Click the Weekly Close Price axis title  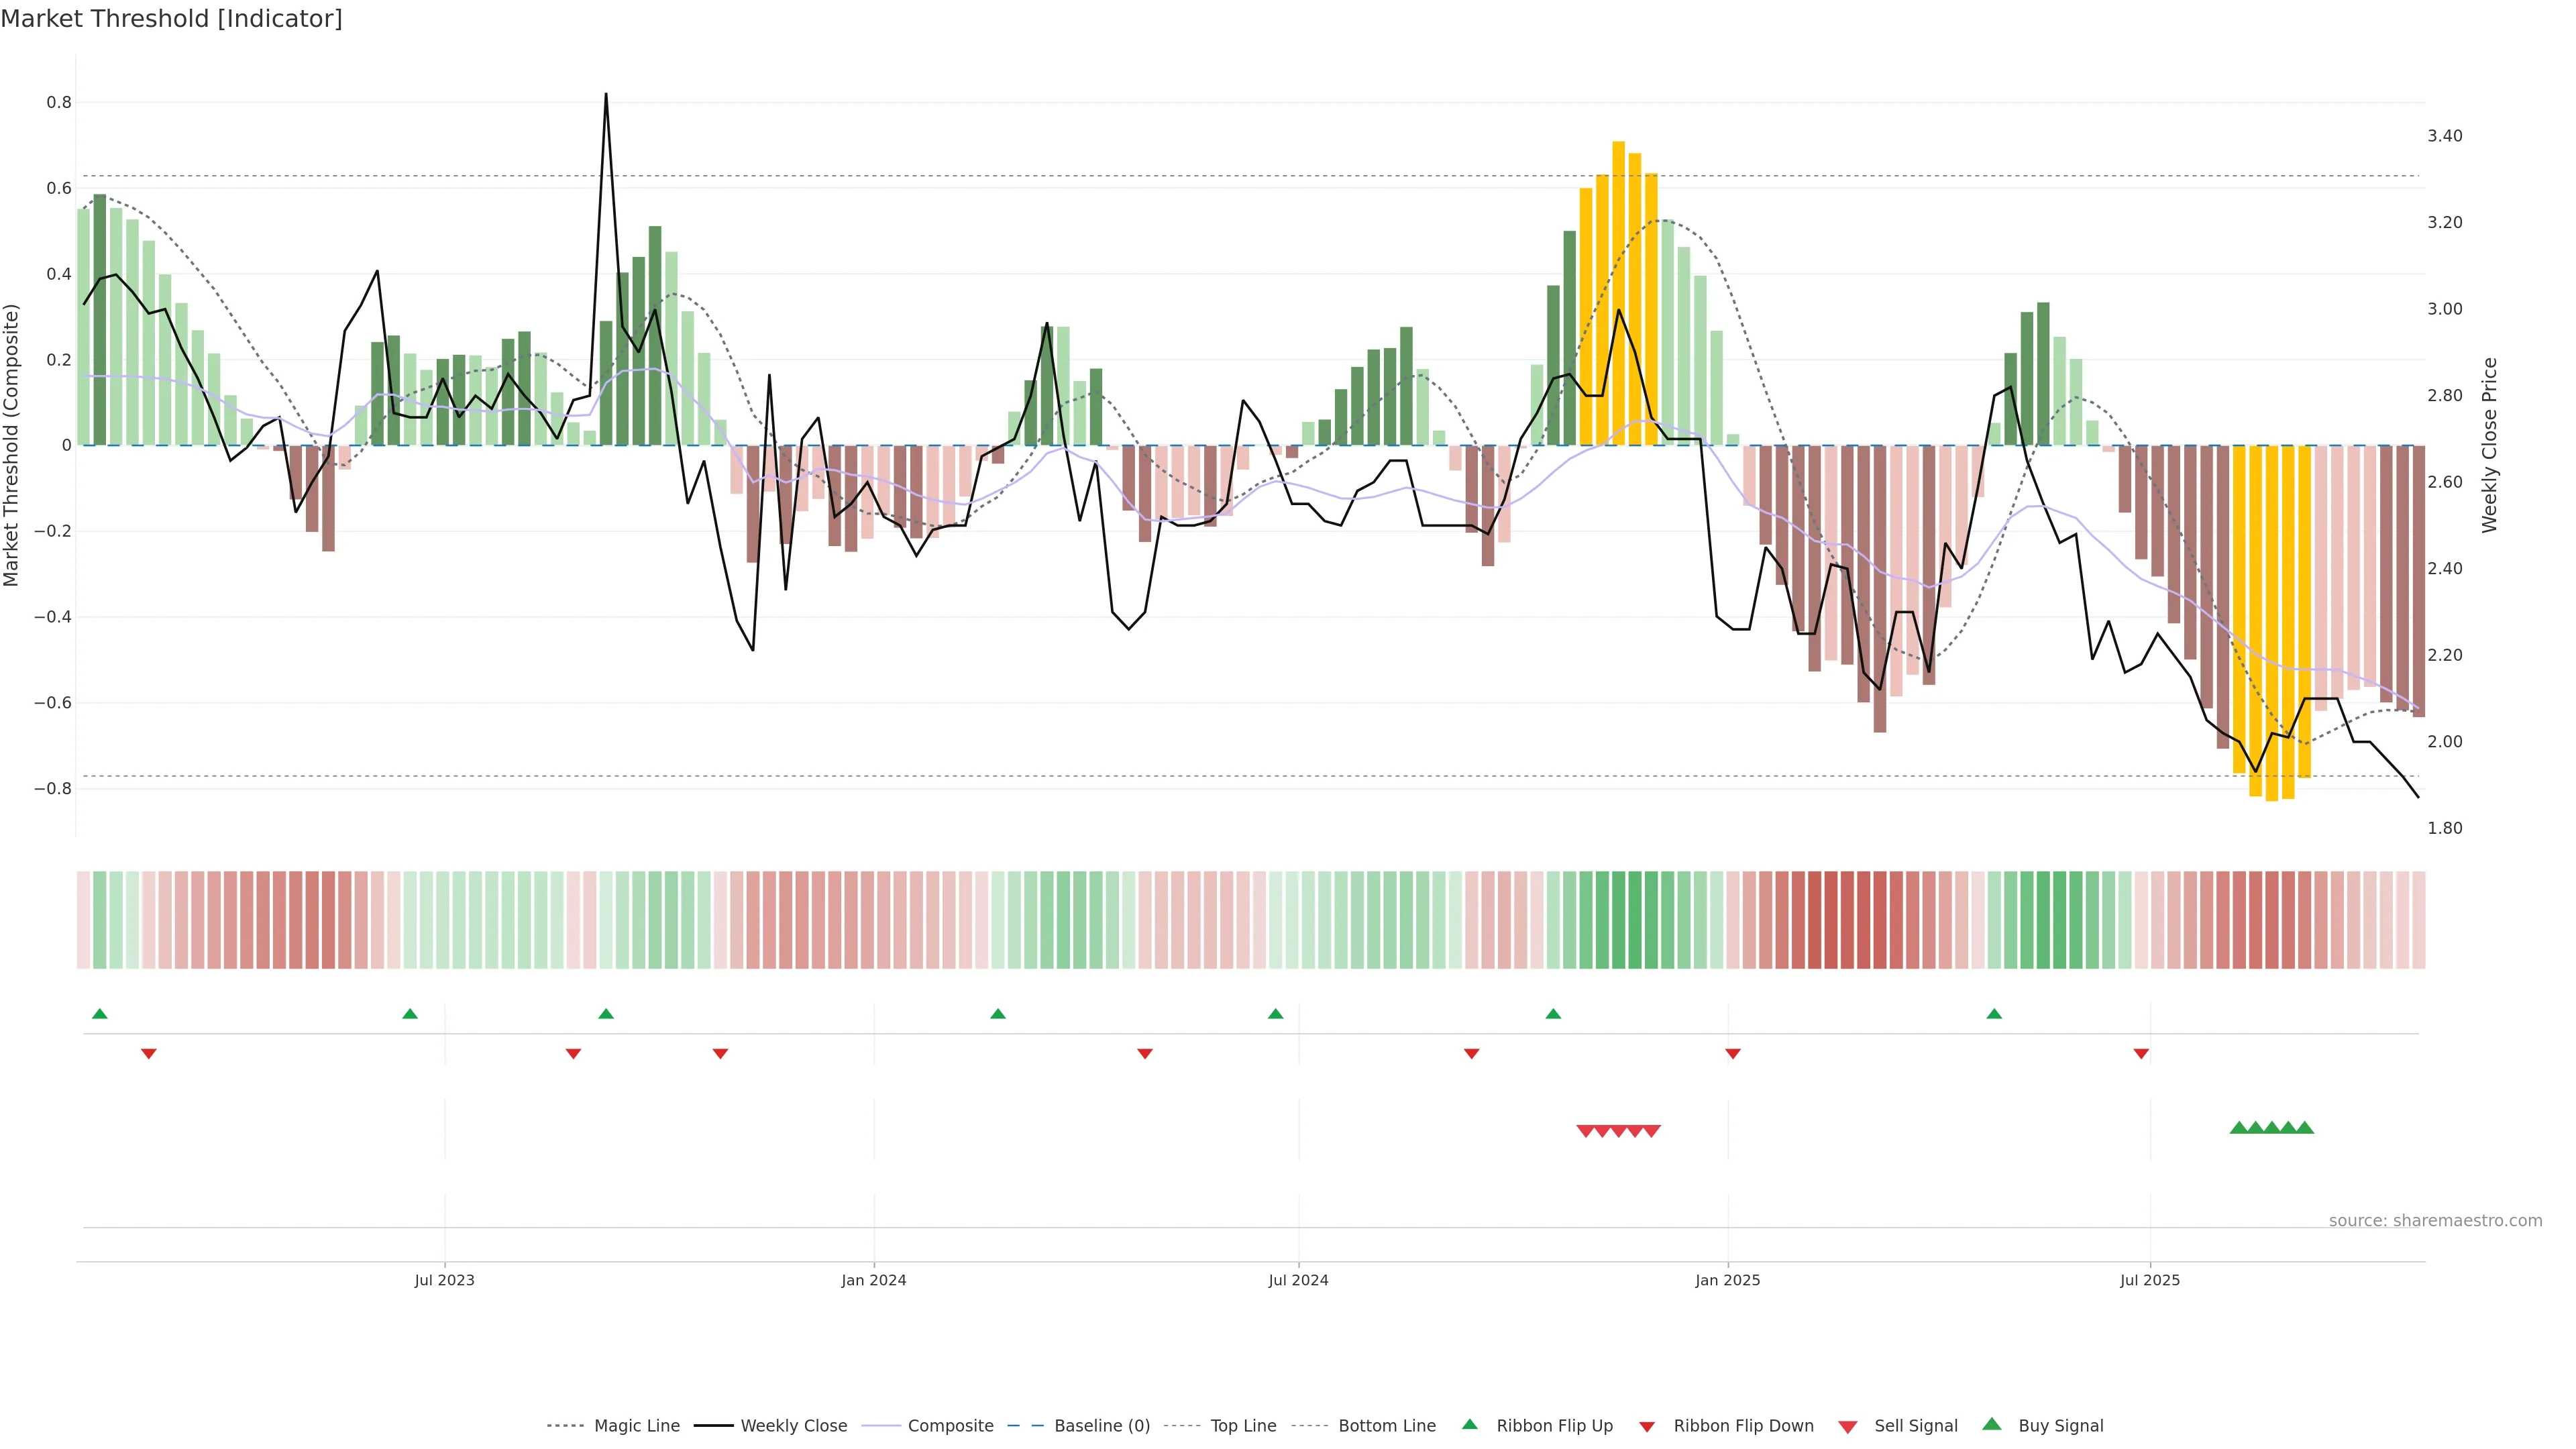(x=2489, y=445)
